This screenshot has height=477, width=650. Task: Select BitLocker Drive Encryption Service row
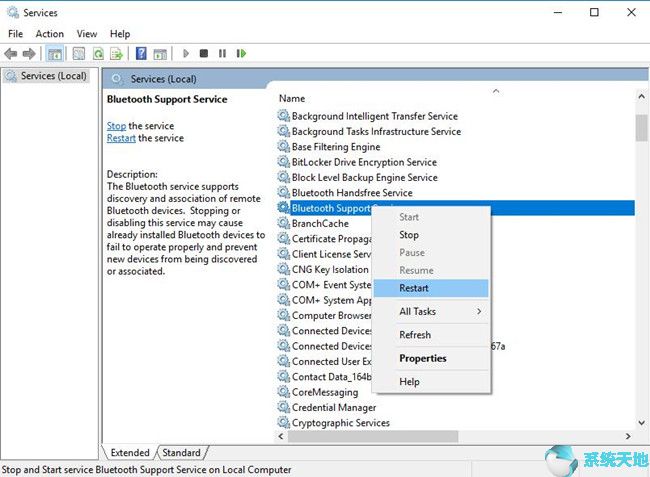pos(455,162)
